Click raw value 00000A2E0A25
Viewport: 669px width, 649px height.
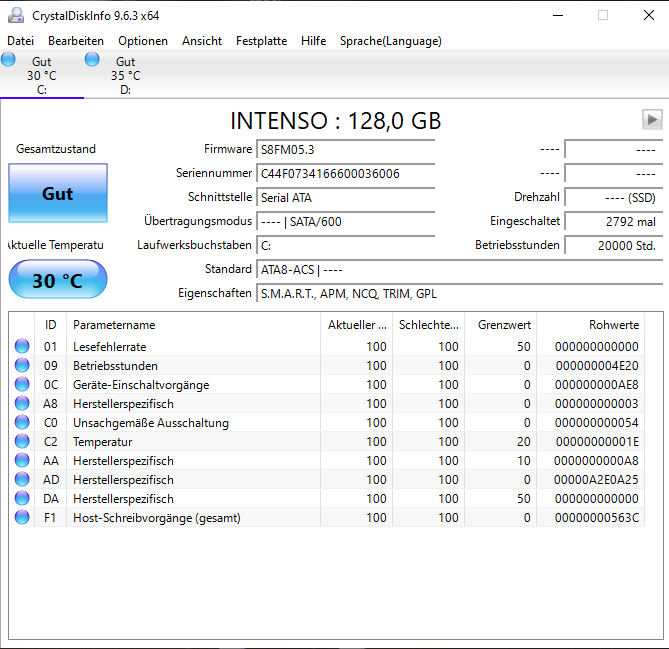click(x=596, y=480)
